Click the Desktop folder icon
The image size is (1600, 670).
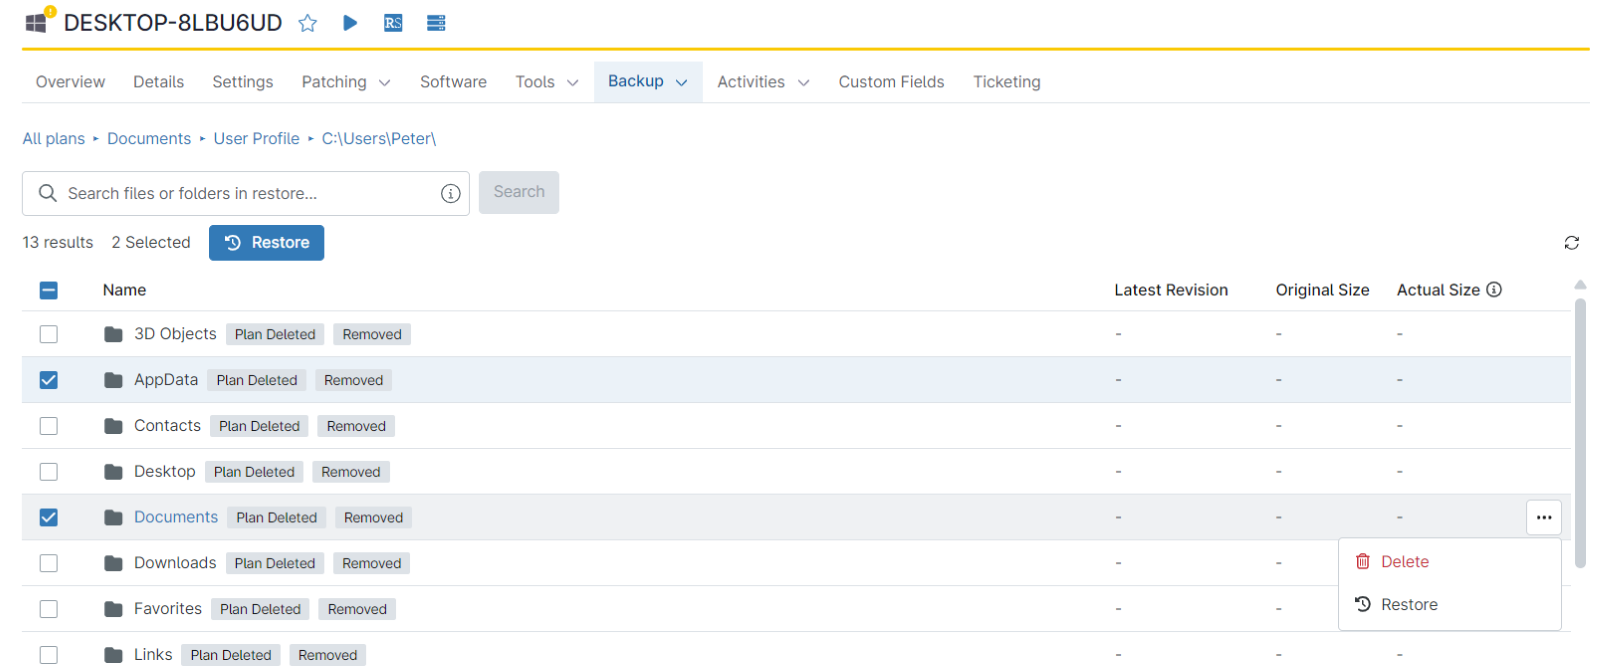pyautogui.click(x=114, y=472)
